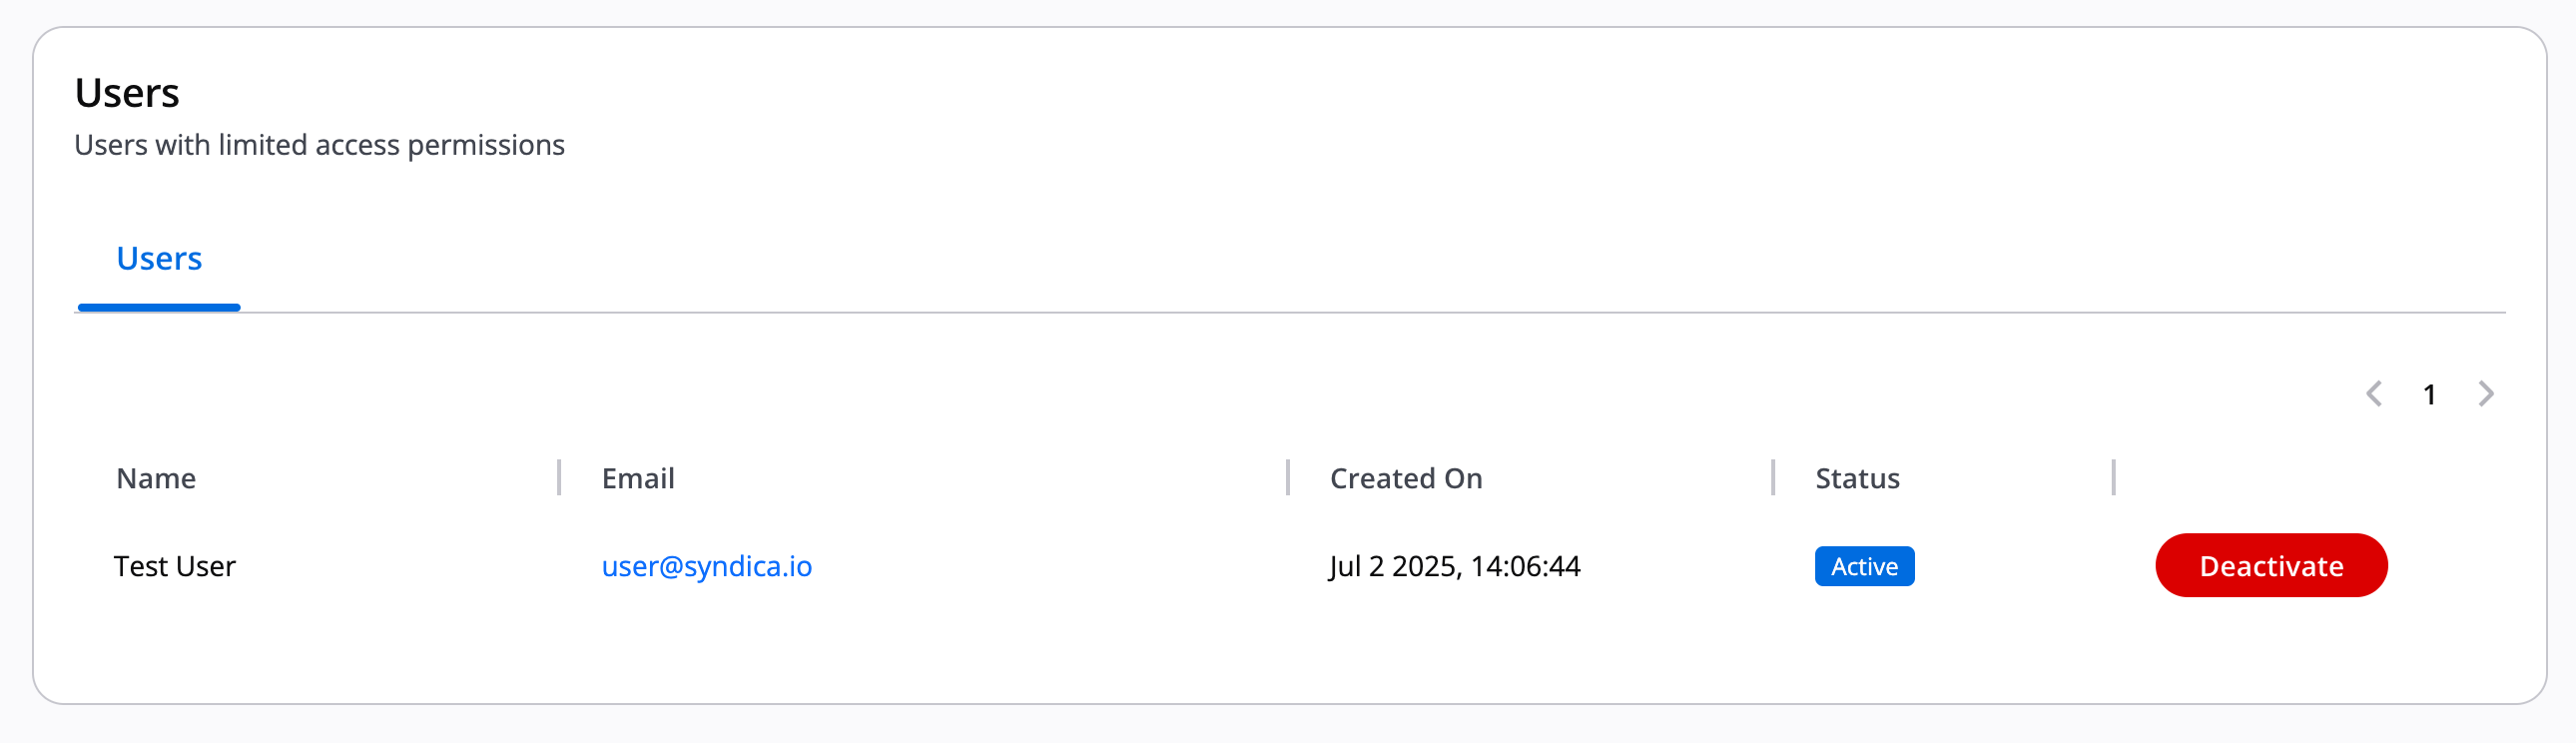Go to the next page chevron
This screenshot has width=2576, height=743.
2486,394
